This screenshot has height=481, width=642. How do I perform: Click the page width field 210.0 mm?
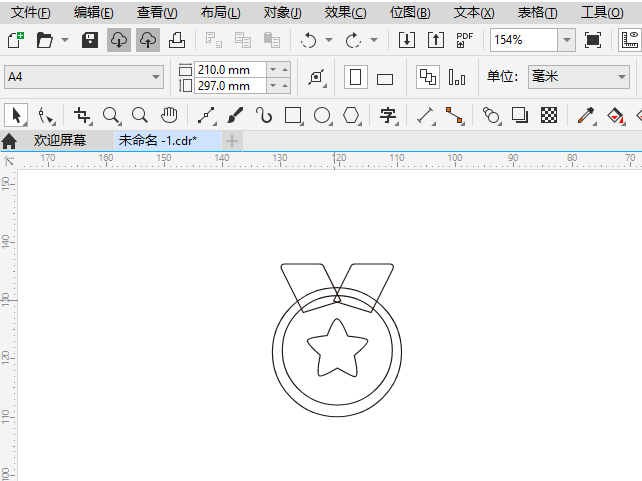click(231, 70)
